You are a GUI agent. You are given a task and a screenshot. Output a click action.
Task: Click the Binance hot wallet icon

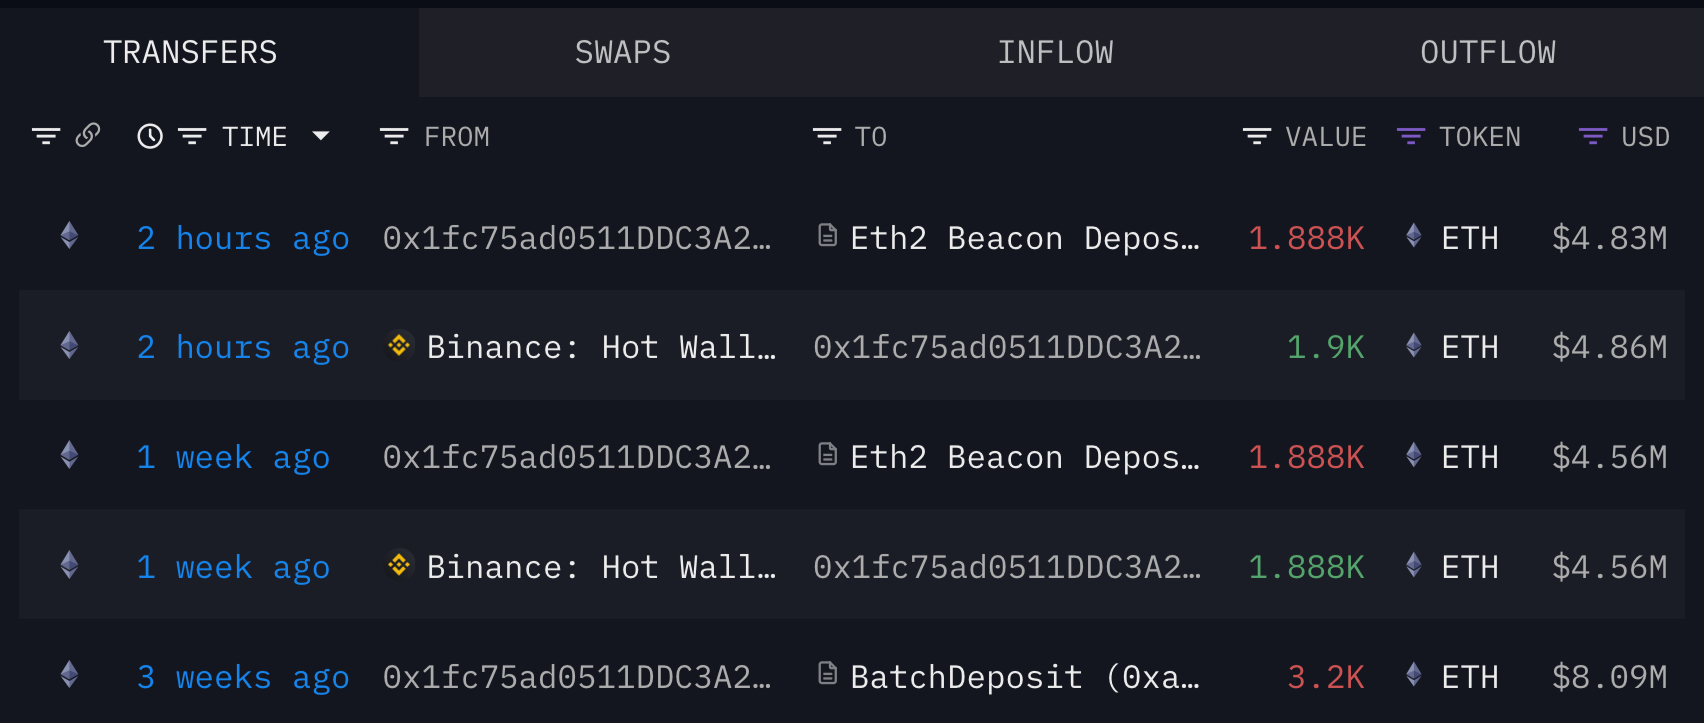[x=398, y=346]
